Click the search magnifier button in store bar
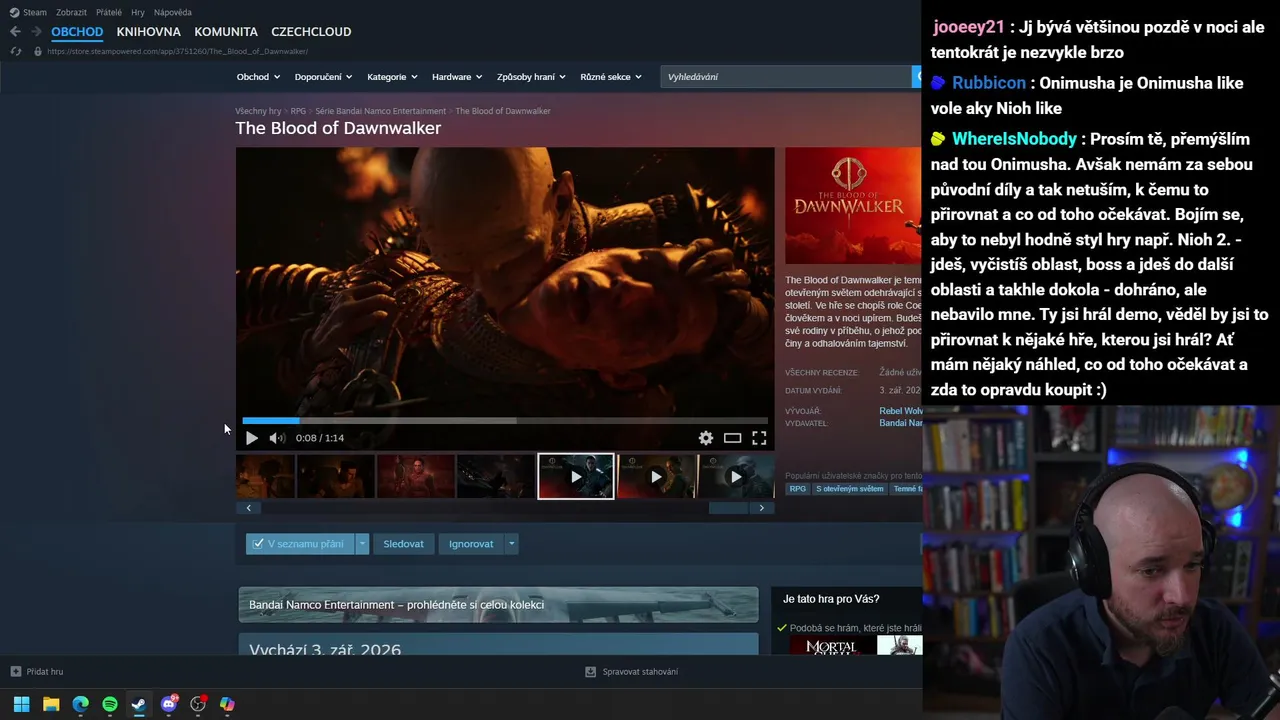The image size is (1280, 720). coord(917,76)
